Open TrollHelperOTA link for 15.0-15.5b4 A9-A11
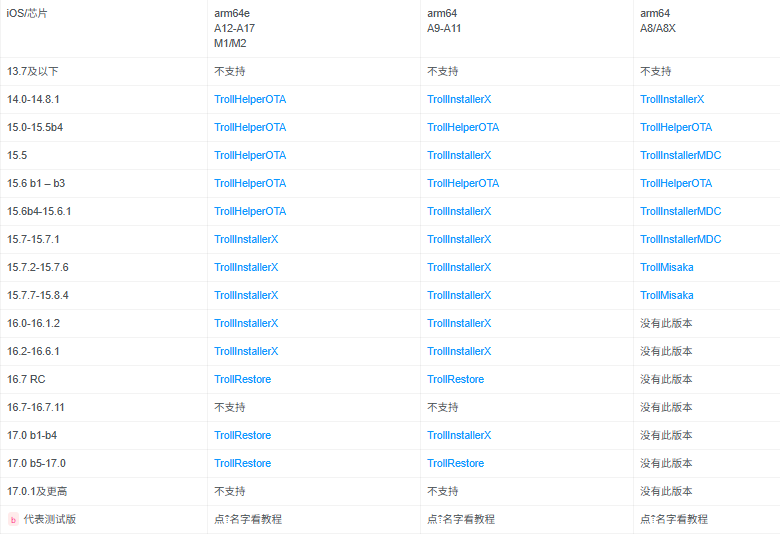 (x=463, y=127)
